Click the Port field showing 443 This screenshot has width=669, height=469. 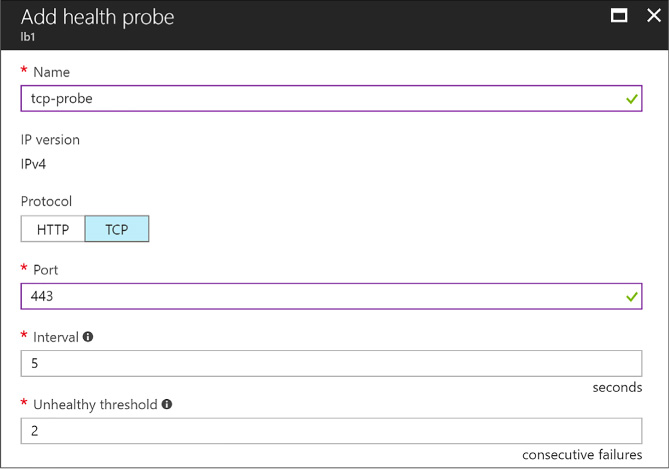[x=331, y=296]
